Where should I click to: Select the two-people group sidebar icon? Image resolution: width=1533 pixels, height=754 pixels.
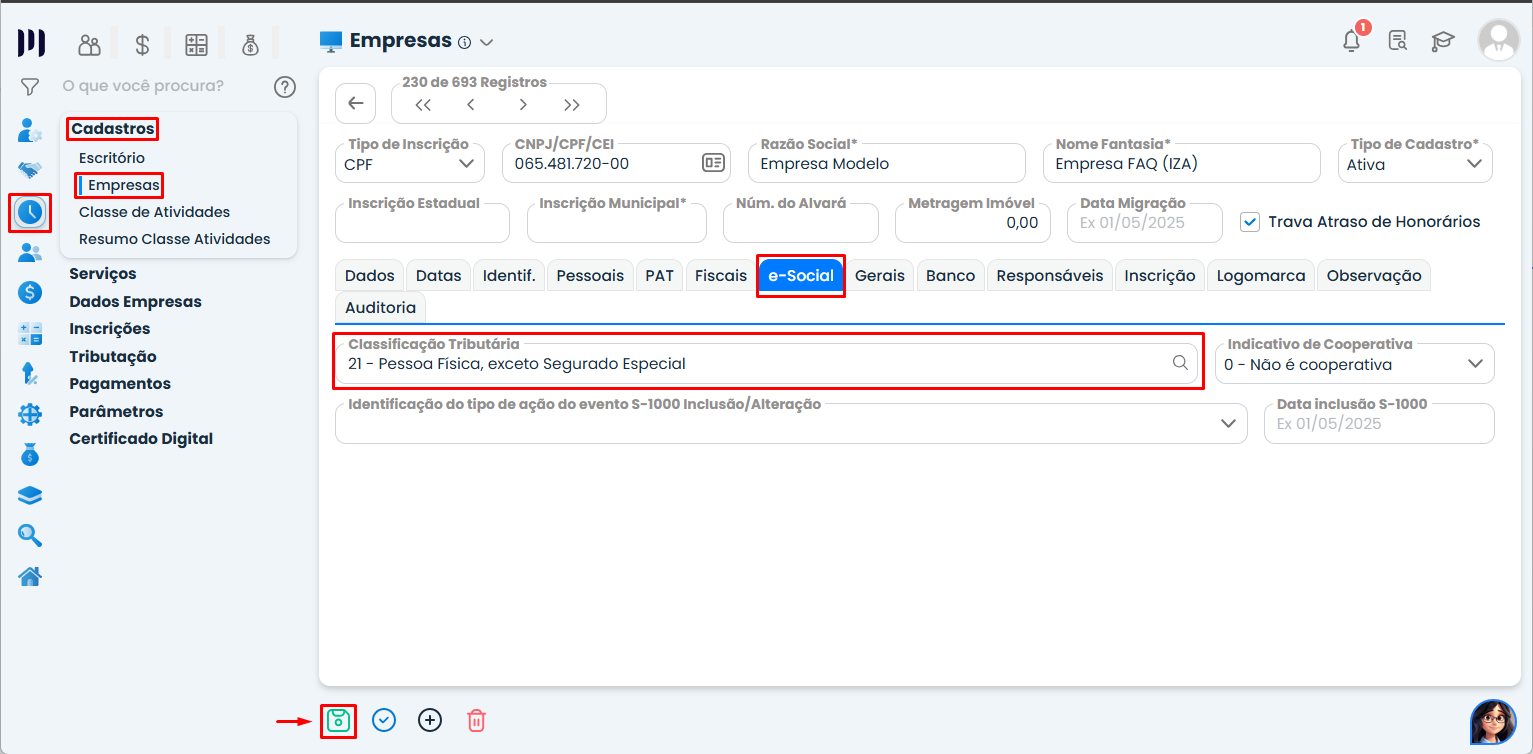(30, 253)
